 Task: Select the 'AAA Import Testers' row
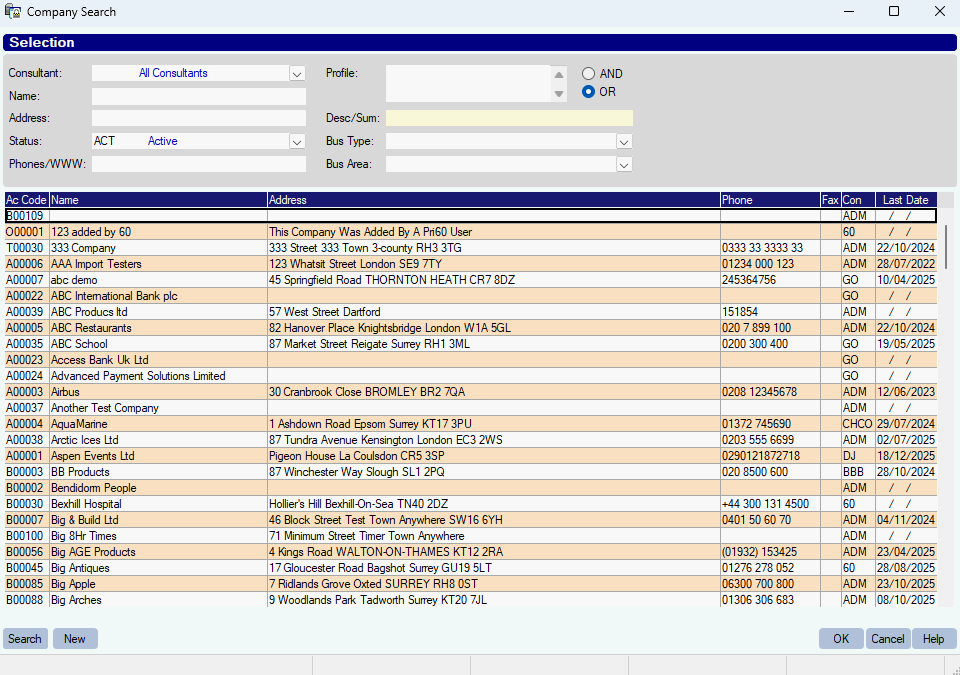(471, 264)
